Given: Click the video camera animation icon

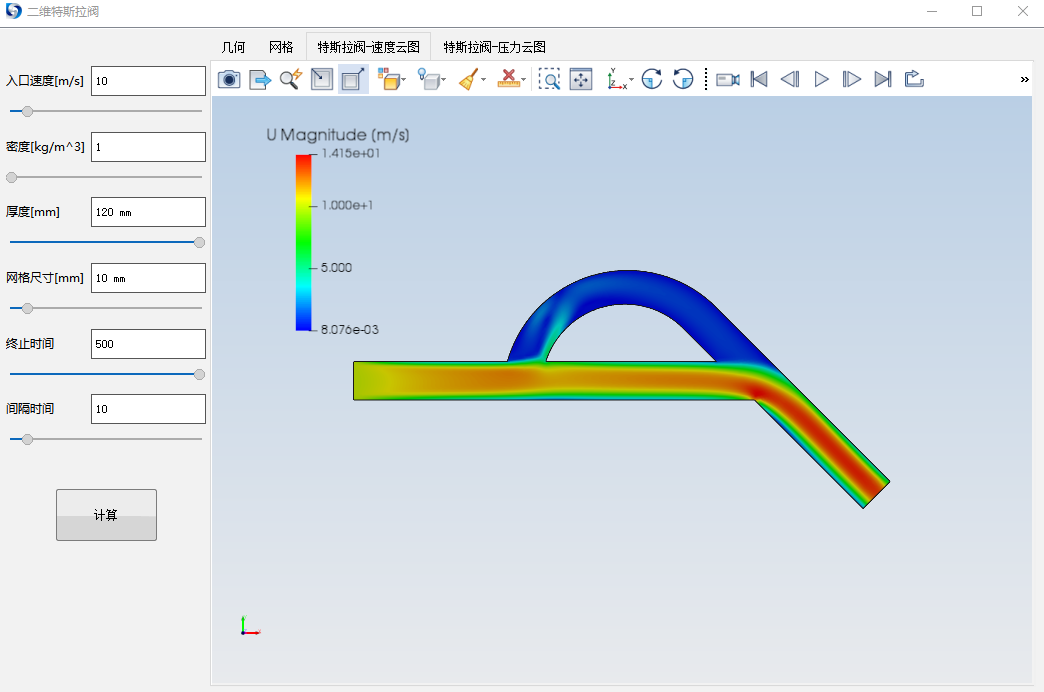Looking at the screenshot, I should point(727,80).
